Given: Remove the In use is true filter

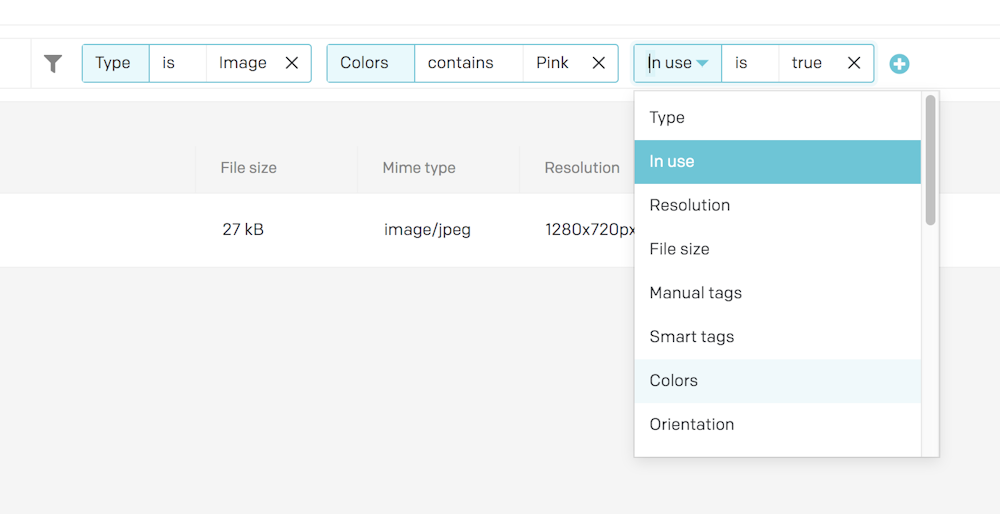Looking at the screenshot, I should [854, 63].
